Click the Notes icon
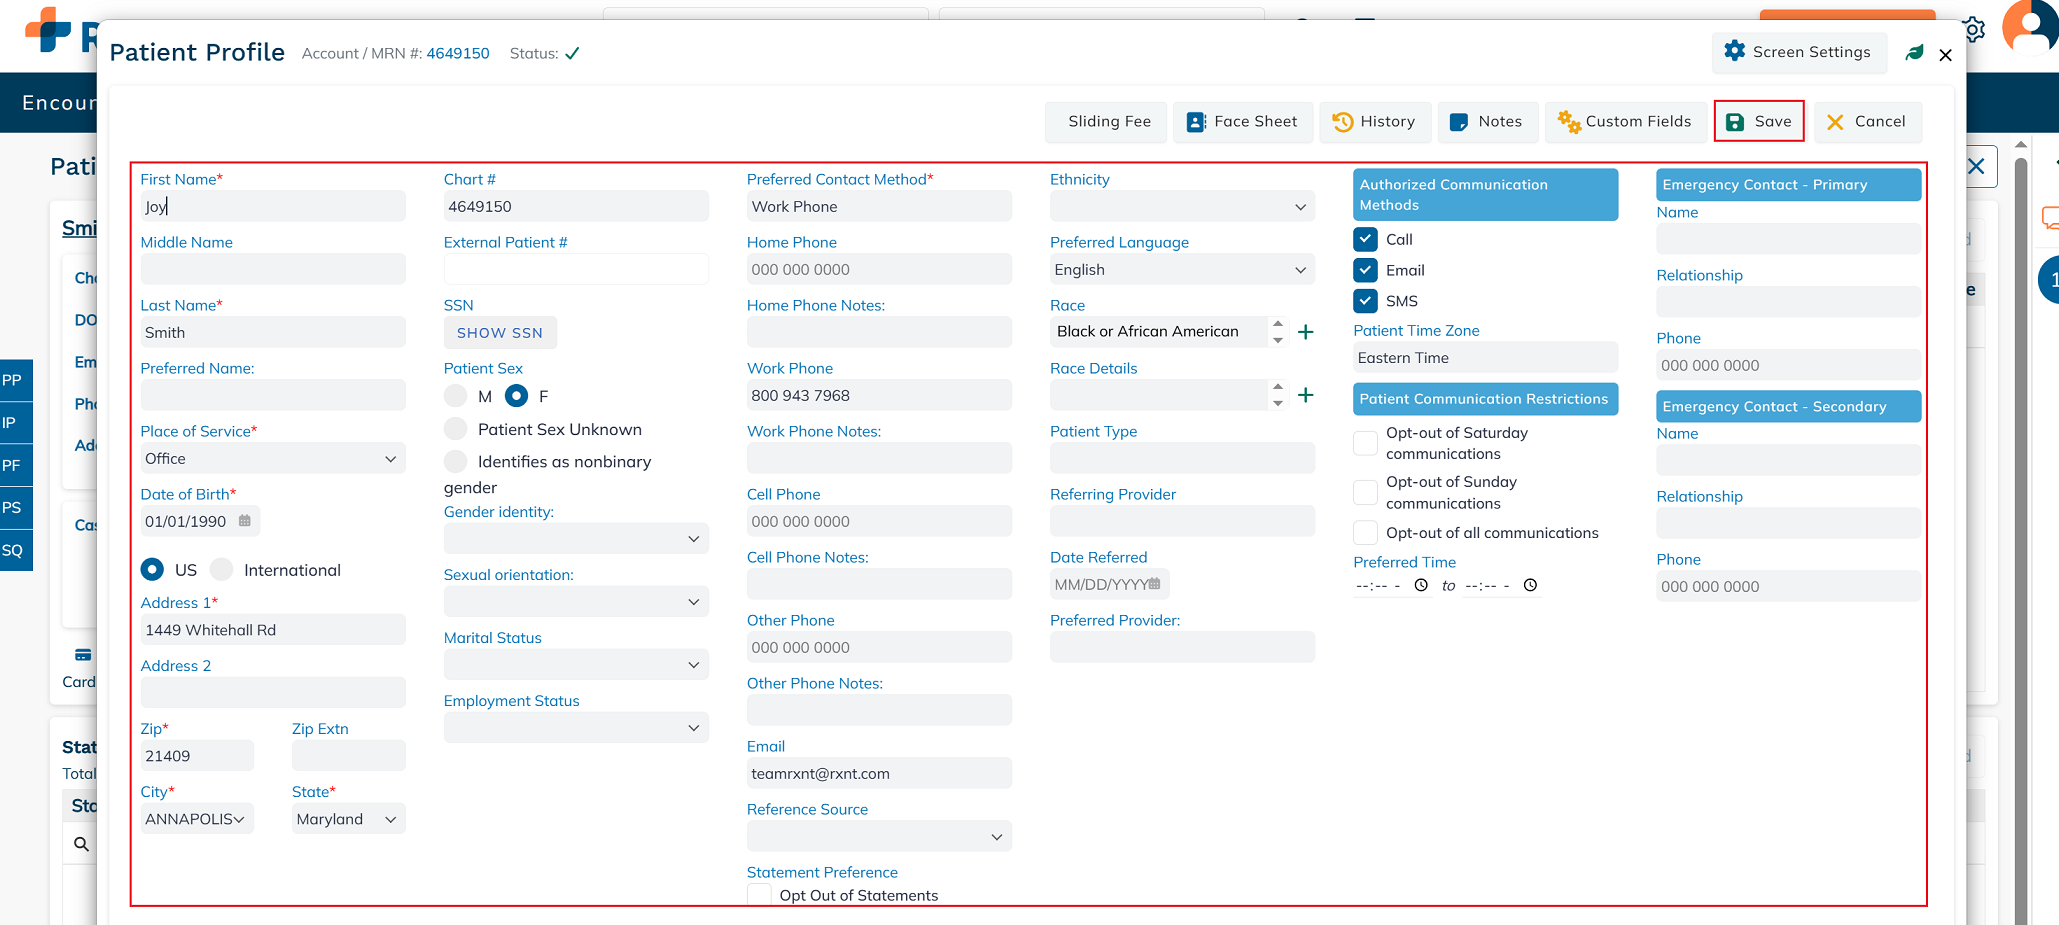Image resolution: width=2059 pixels, height=925 pixels. (1459, 122)
